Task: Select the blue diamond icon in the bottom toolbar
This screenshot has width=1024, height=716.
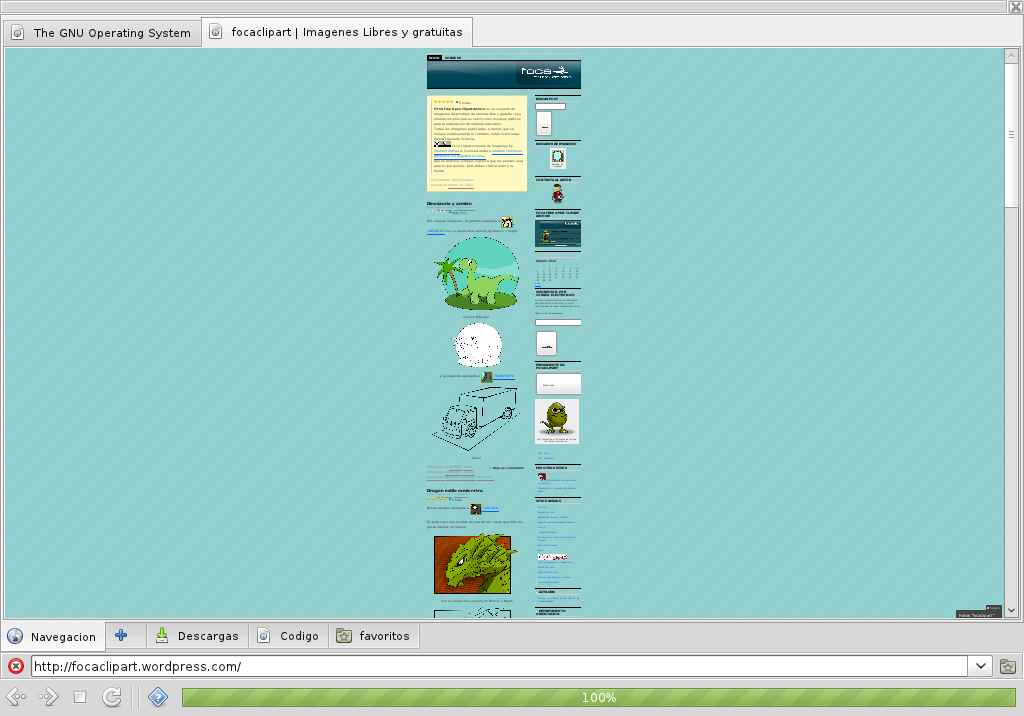Action: pyautogui.click(x=158, y=697)
